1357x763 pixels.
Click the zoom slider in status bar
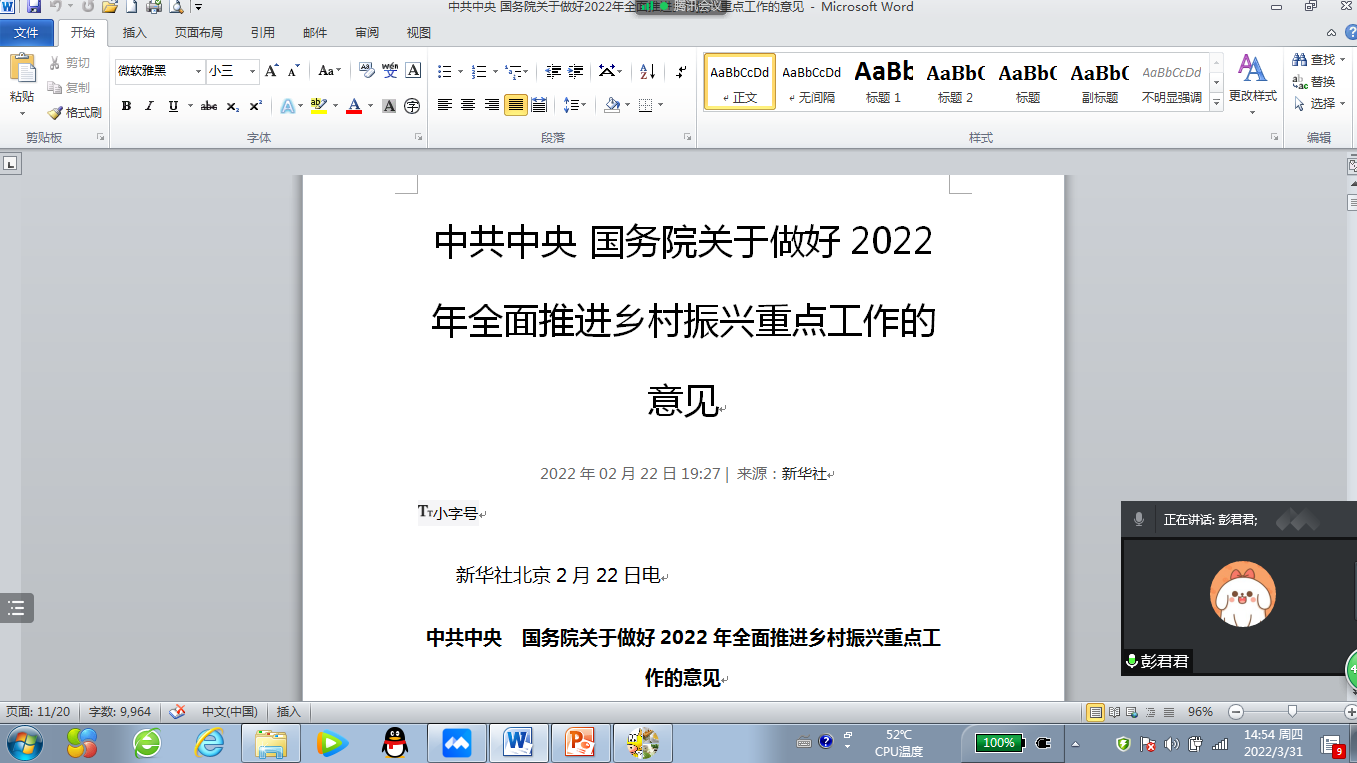click(1292, 712)
